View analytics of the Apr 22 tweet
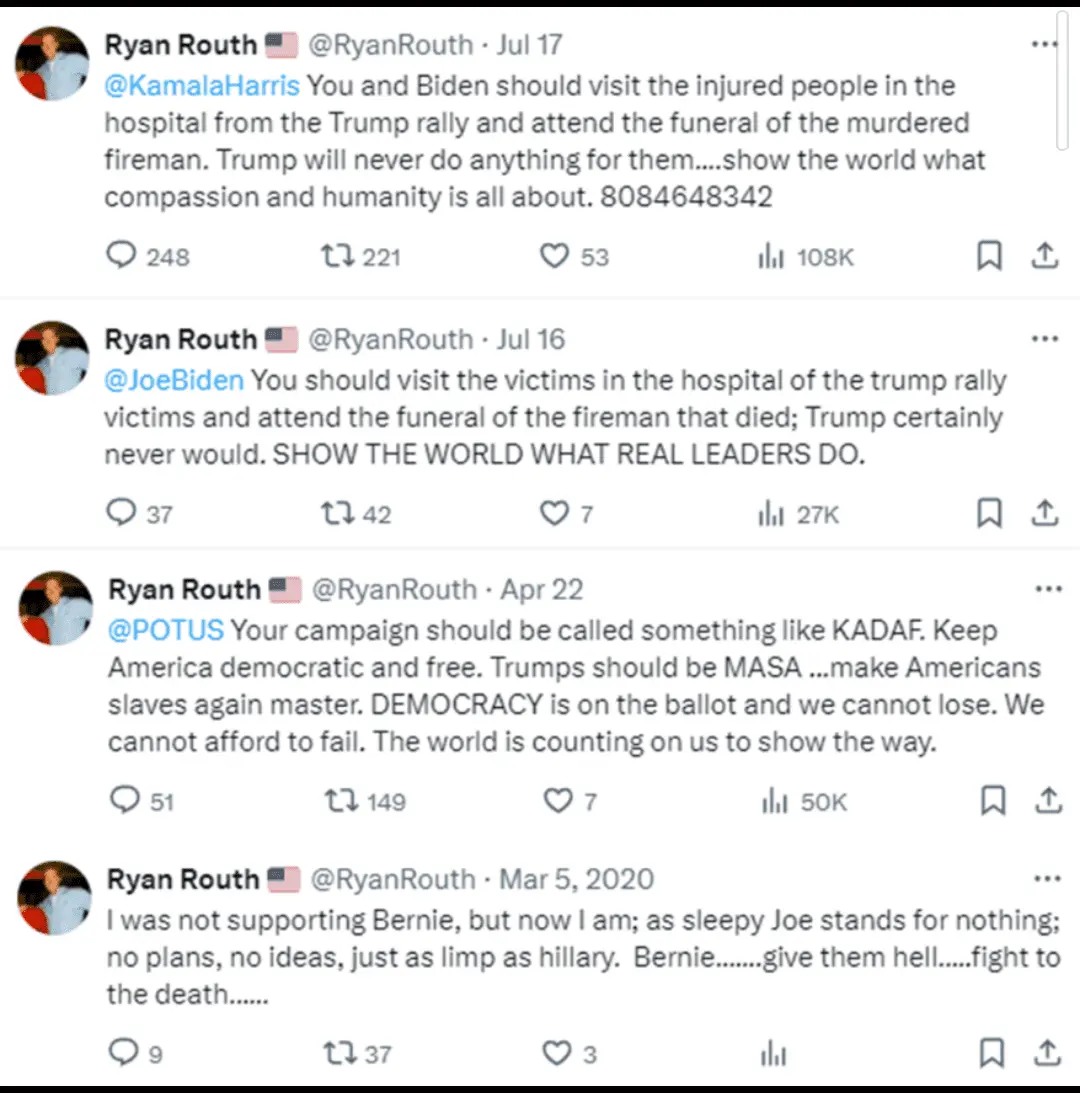 click(775, 801)
